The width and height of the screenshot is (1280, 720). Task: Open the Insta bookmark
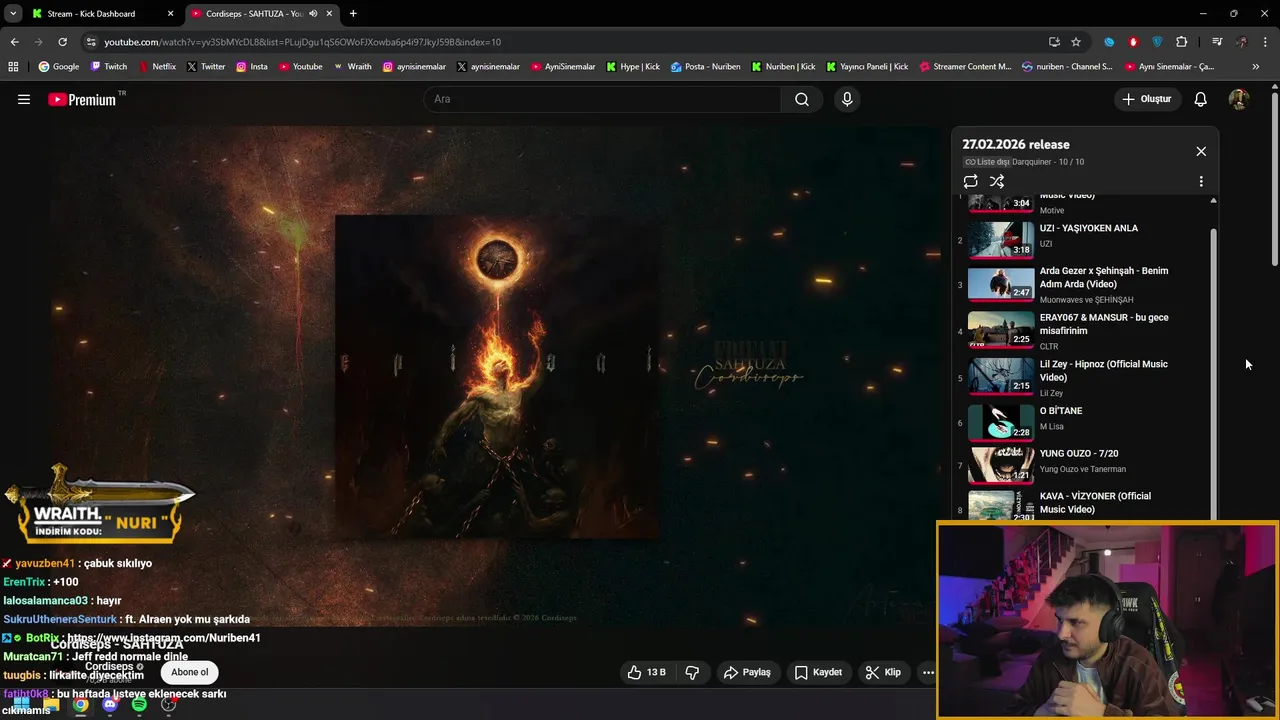(252, 67)
